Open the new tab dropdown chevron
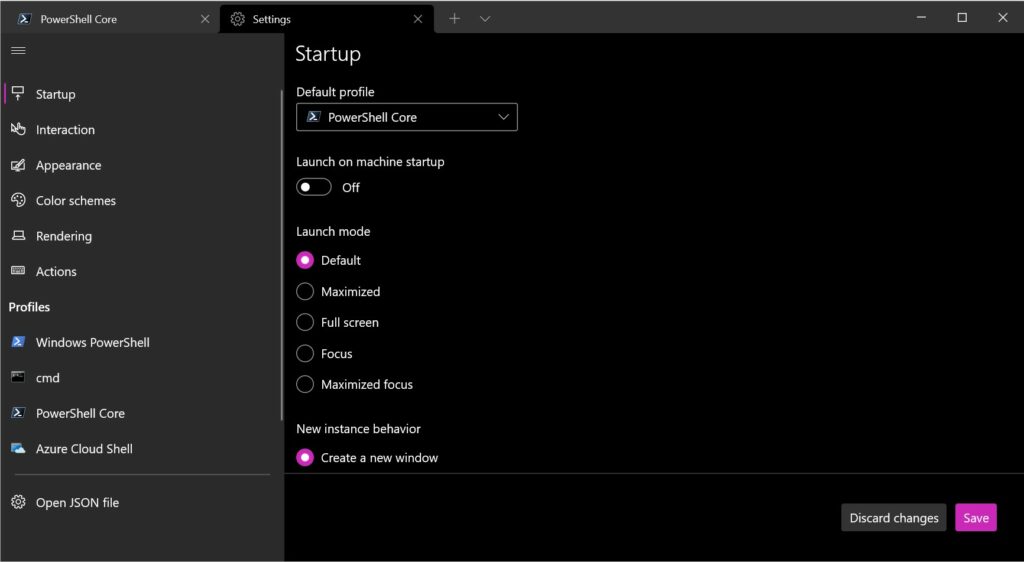Viewport: 1024px width, 562px height. pyautogui.click(x=485, y=18)
